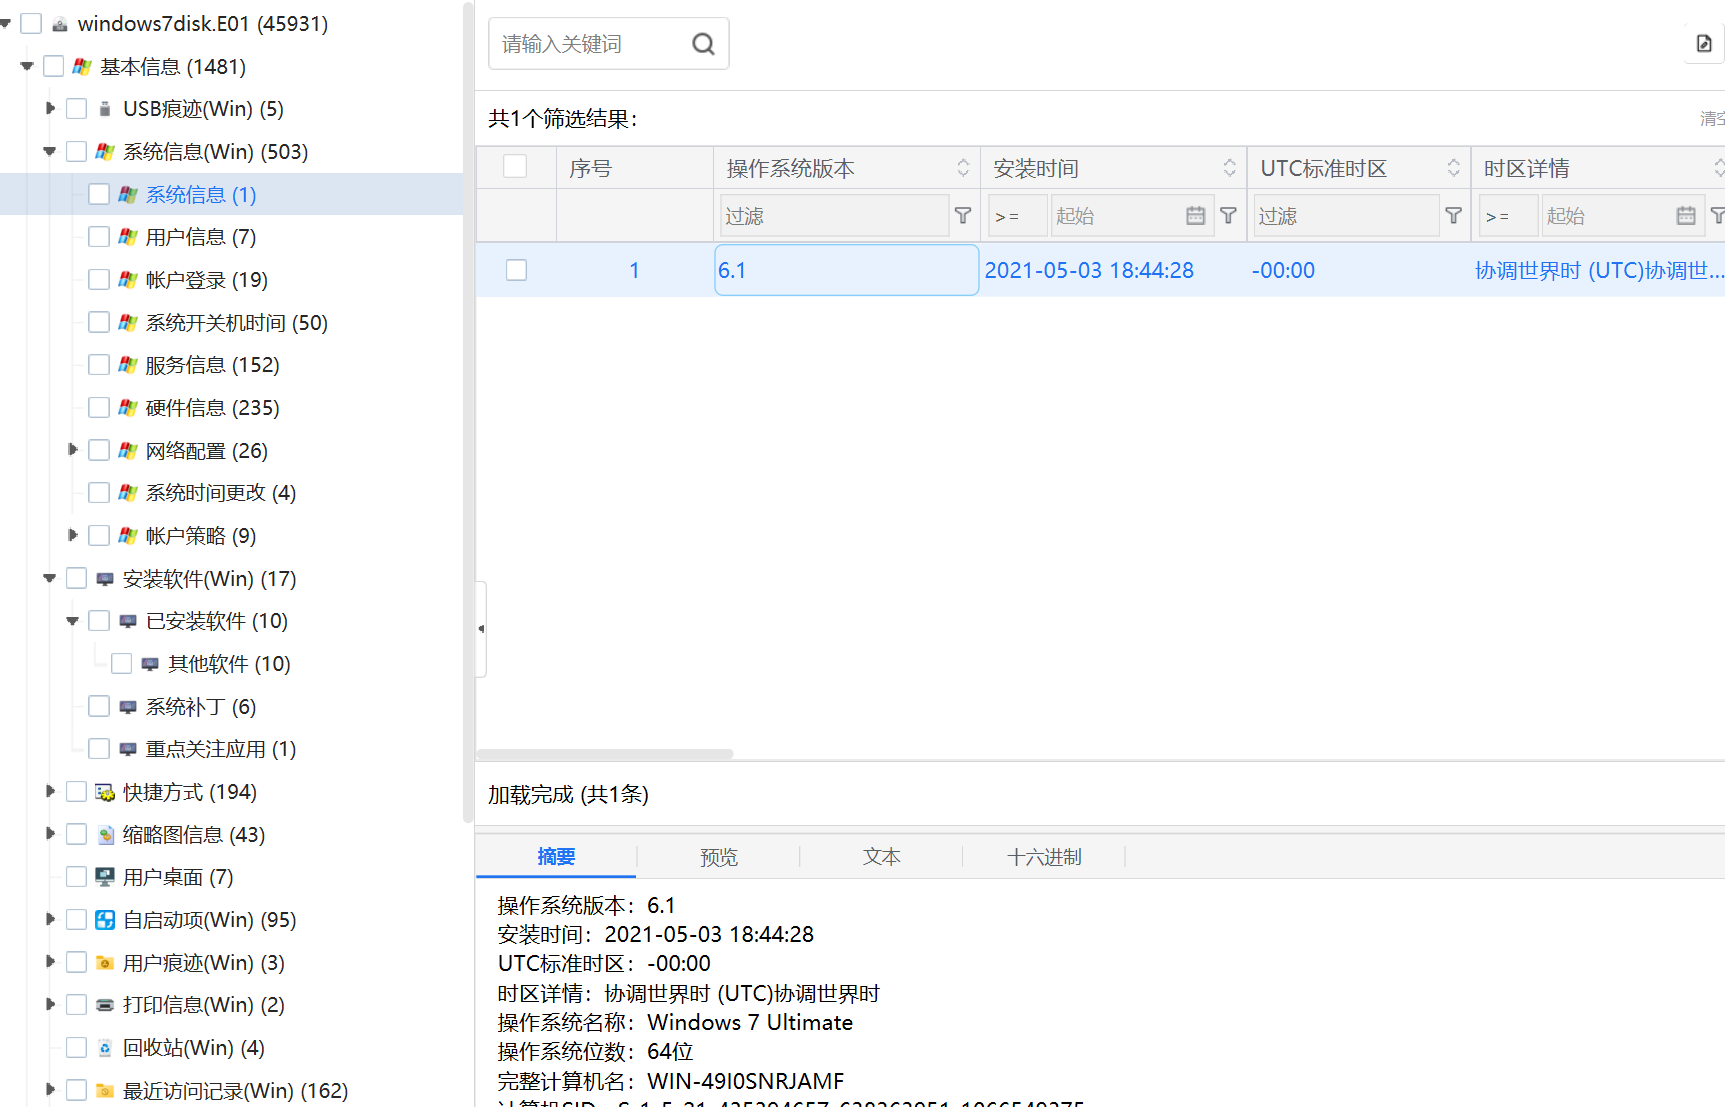Expand the USB痕迹(Win) tree node
Screen dimensions: 1725x1107
click(x=50, y=108)
